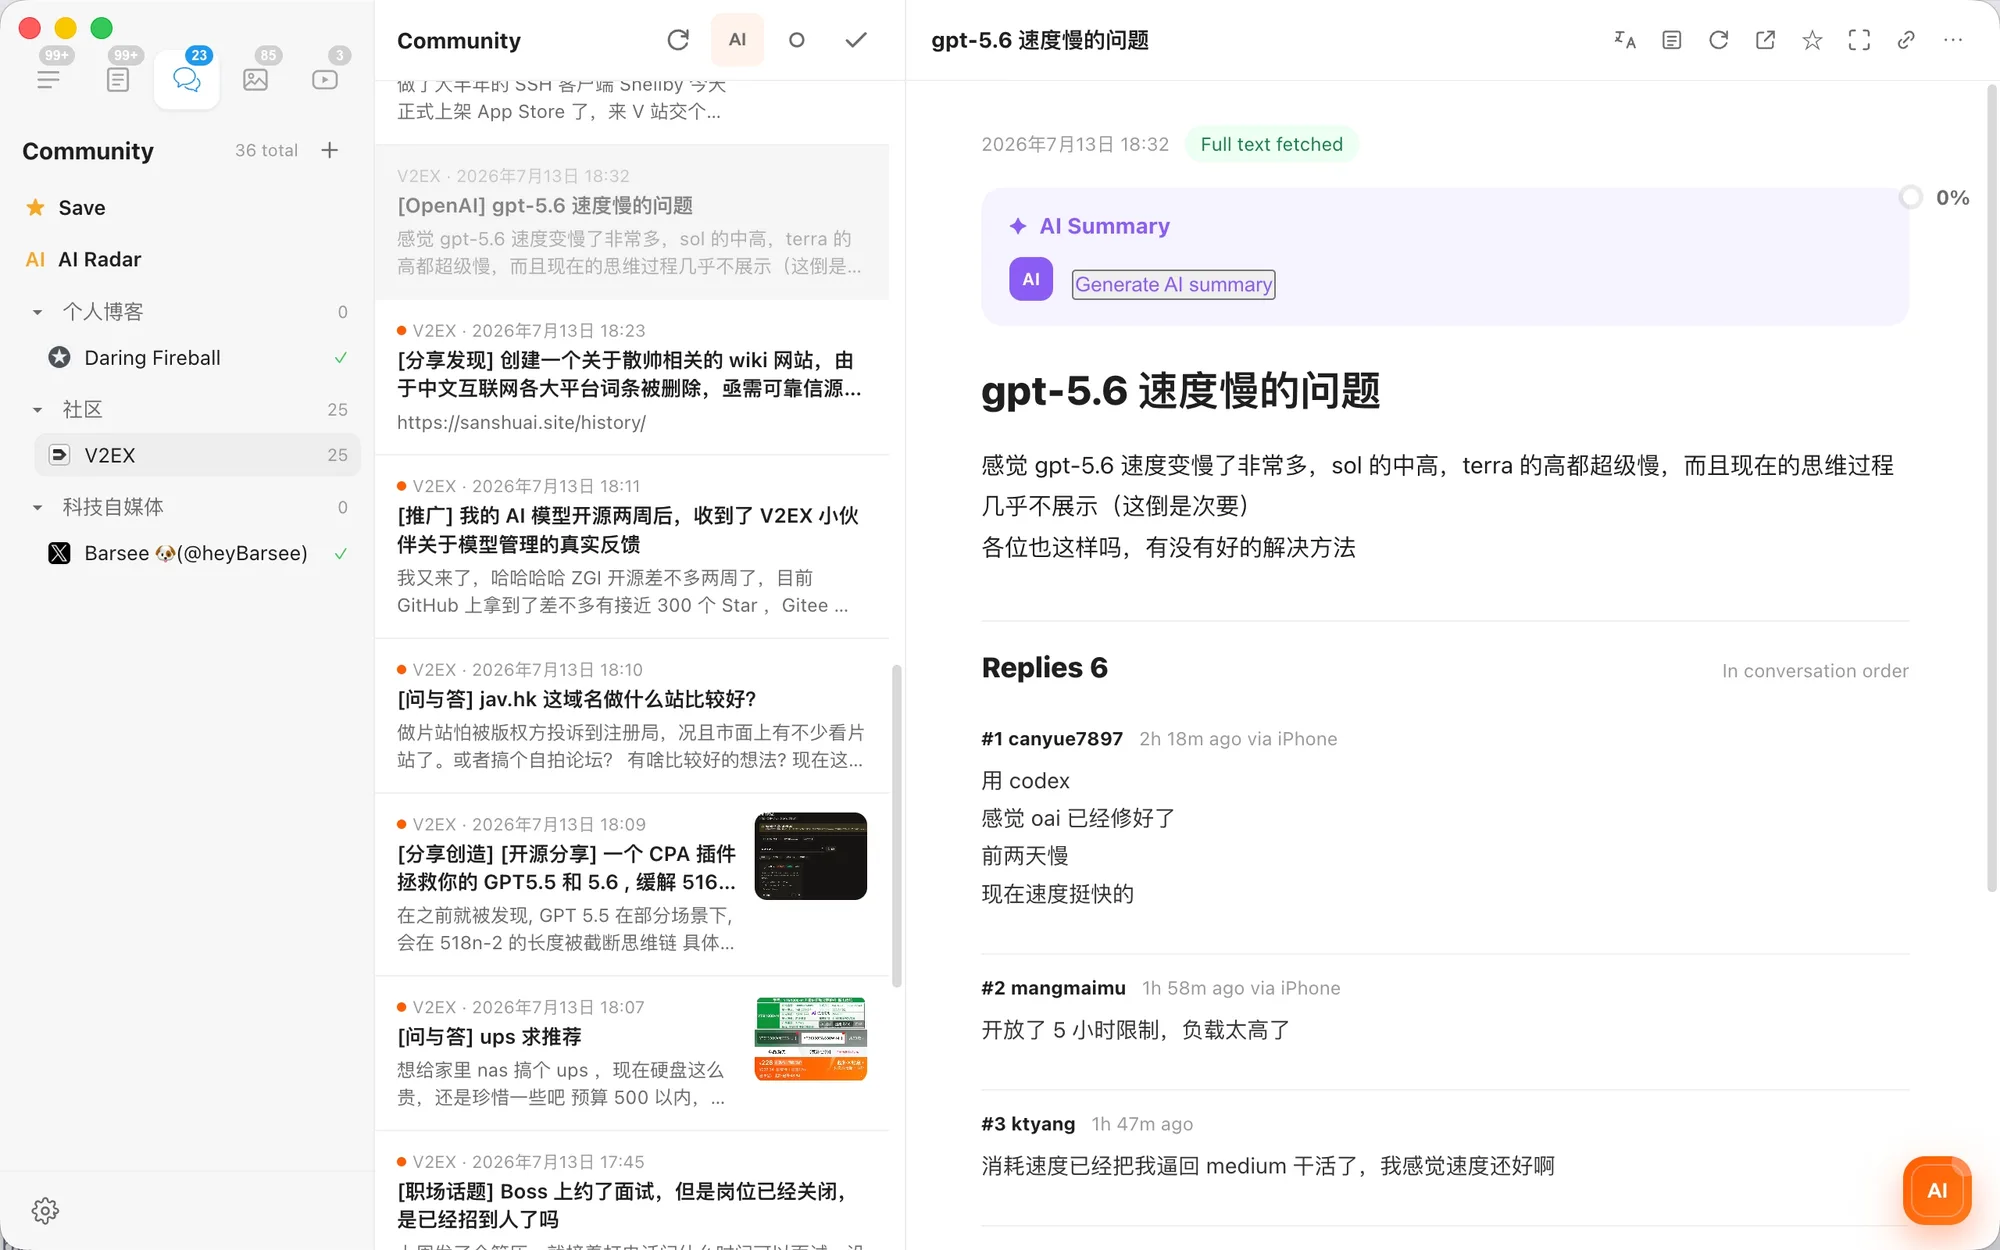2000x1250 pixels.
Task: Switch to the pictures tab icon
Action: pyautogui.click(x=256, y=79)
